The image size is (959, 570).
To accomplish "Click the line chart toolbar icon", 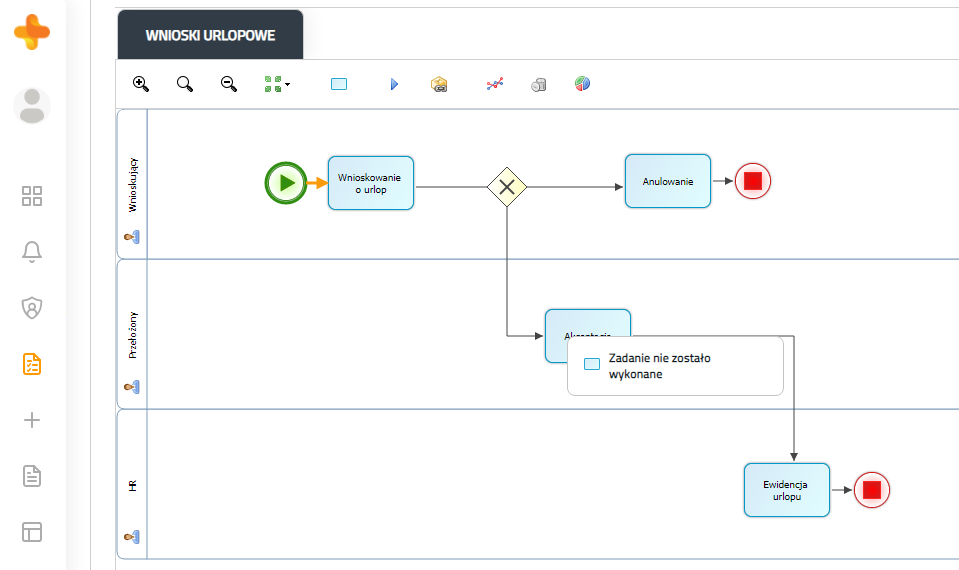I will pos(495,84).
